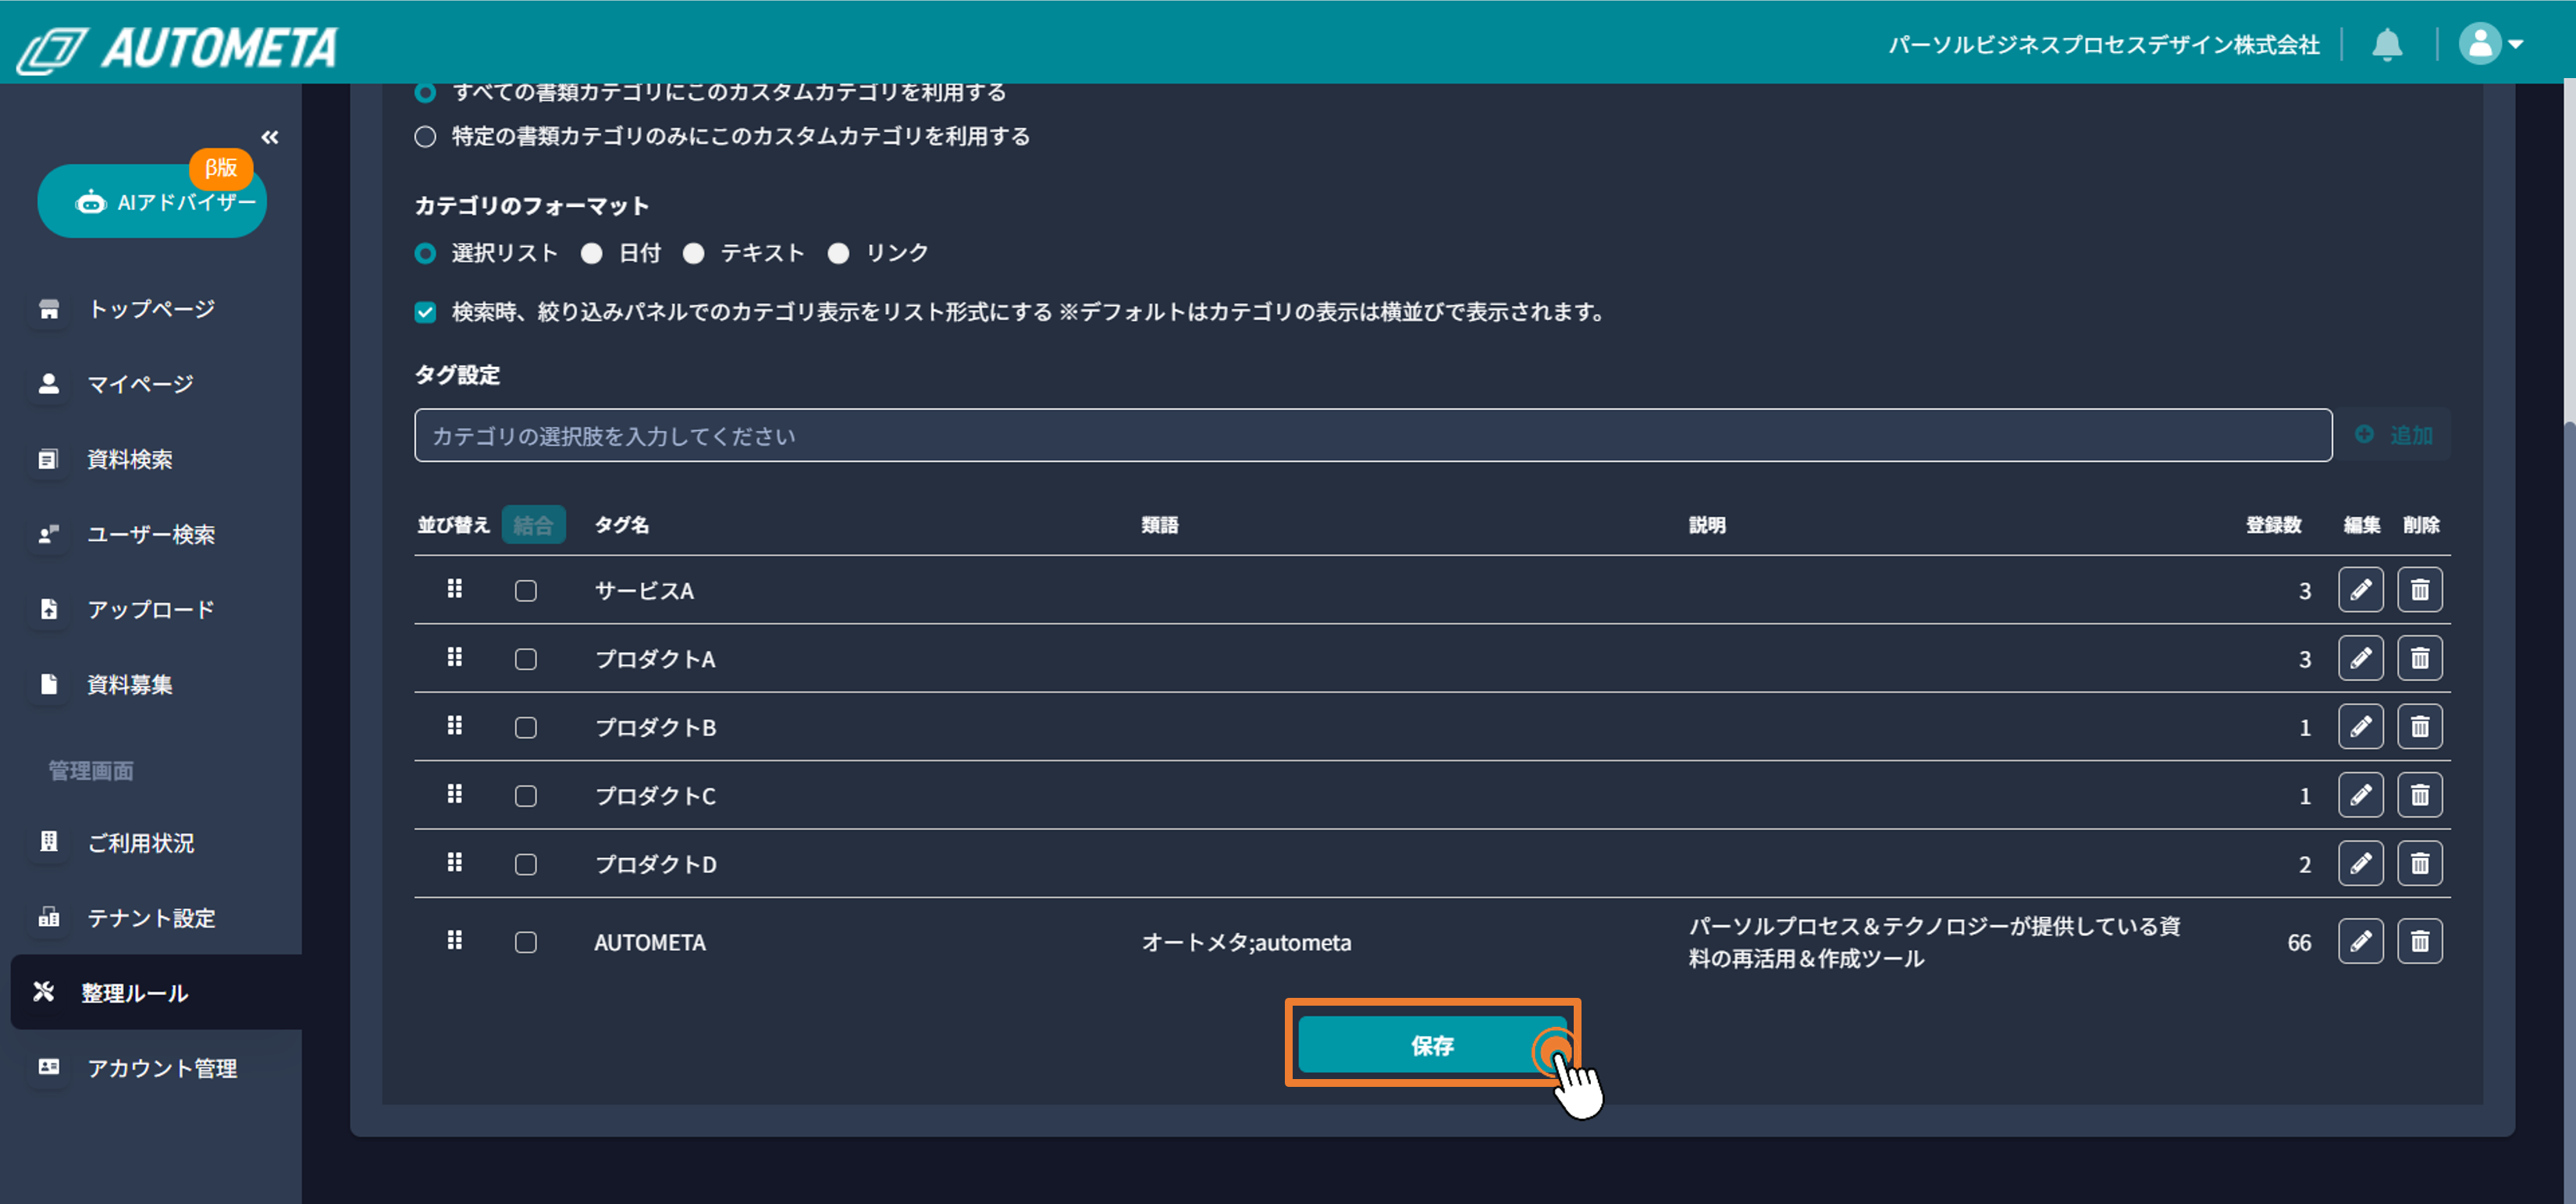2576x1204 pixels.
Task: Delete the プロダクトB tag
Action: click(2420, 726)
